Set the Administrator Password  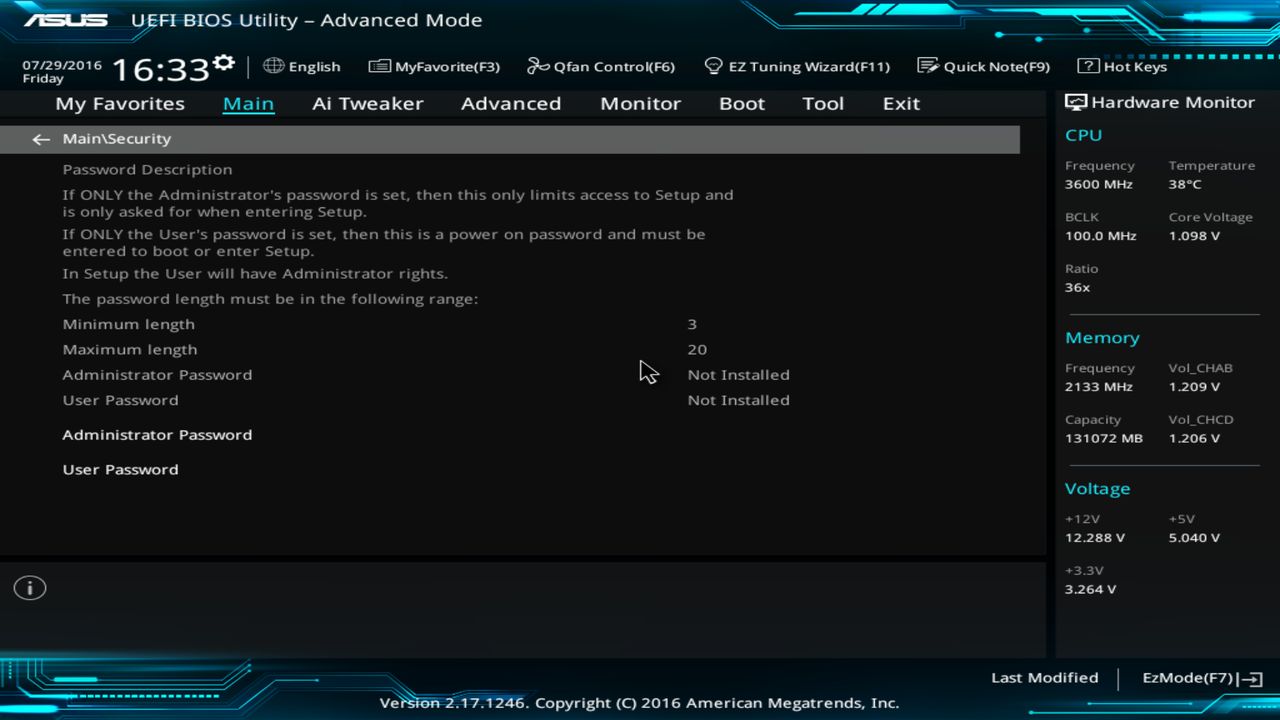(157, 435)
